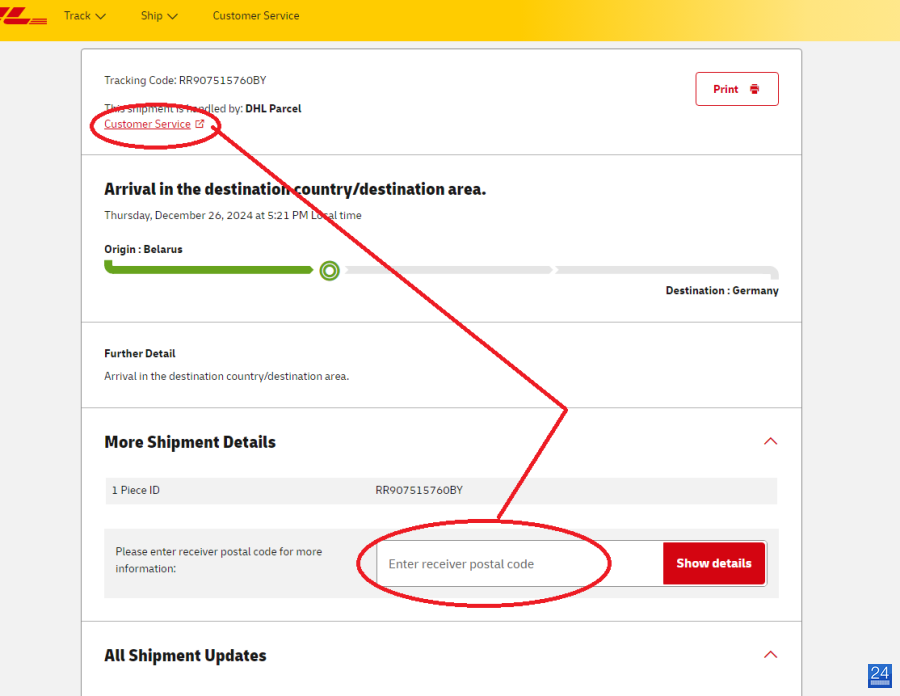
Task: Click the arrival status headline
Action: pos(295,189)
